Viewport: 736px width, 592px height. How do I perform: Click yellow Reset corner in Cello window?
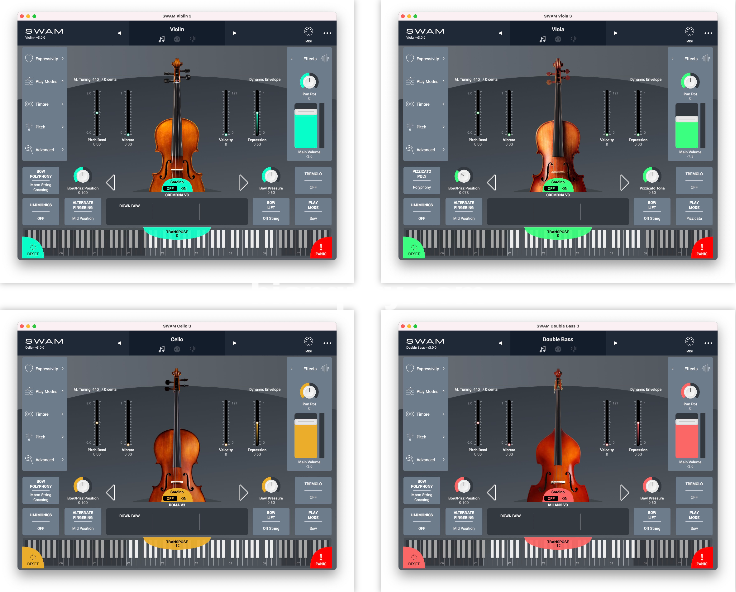point(32,558)
